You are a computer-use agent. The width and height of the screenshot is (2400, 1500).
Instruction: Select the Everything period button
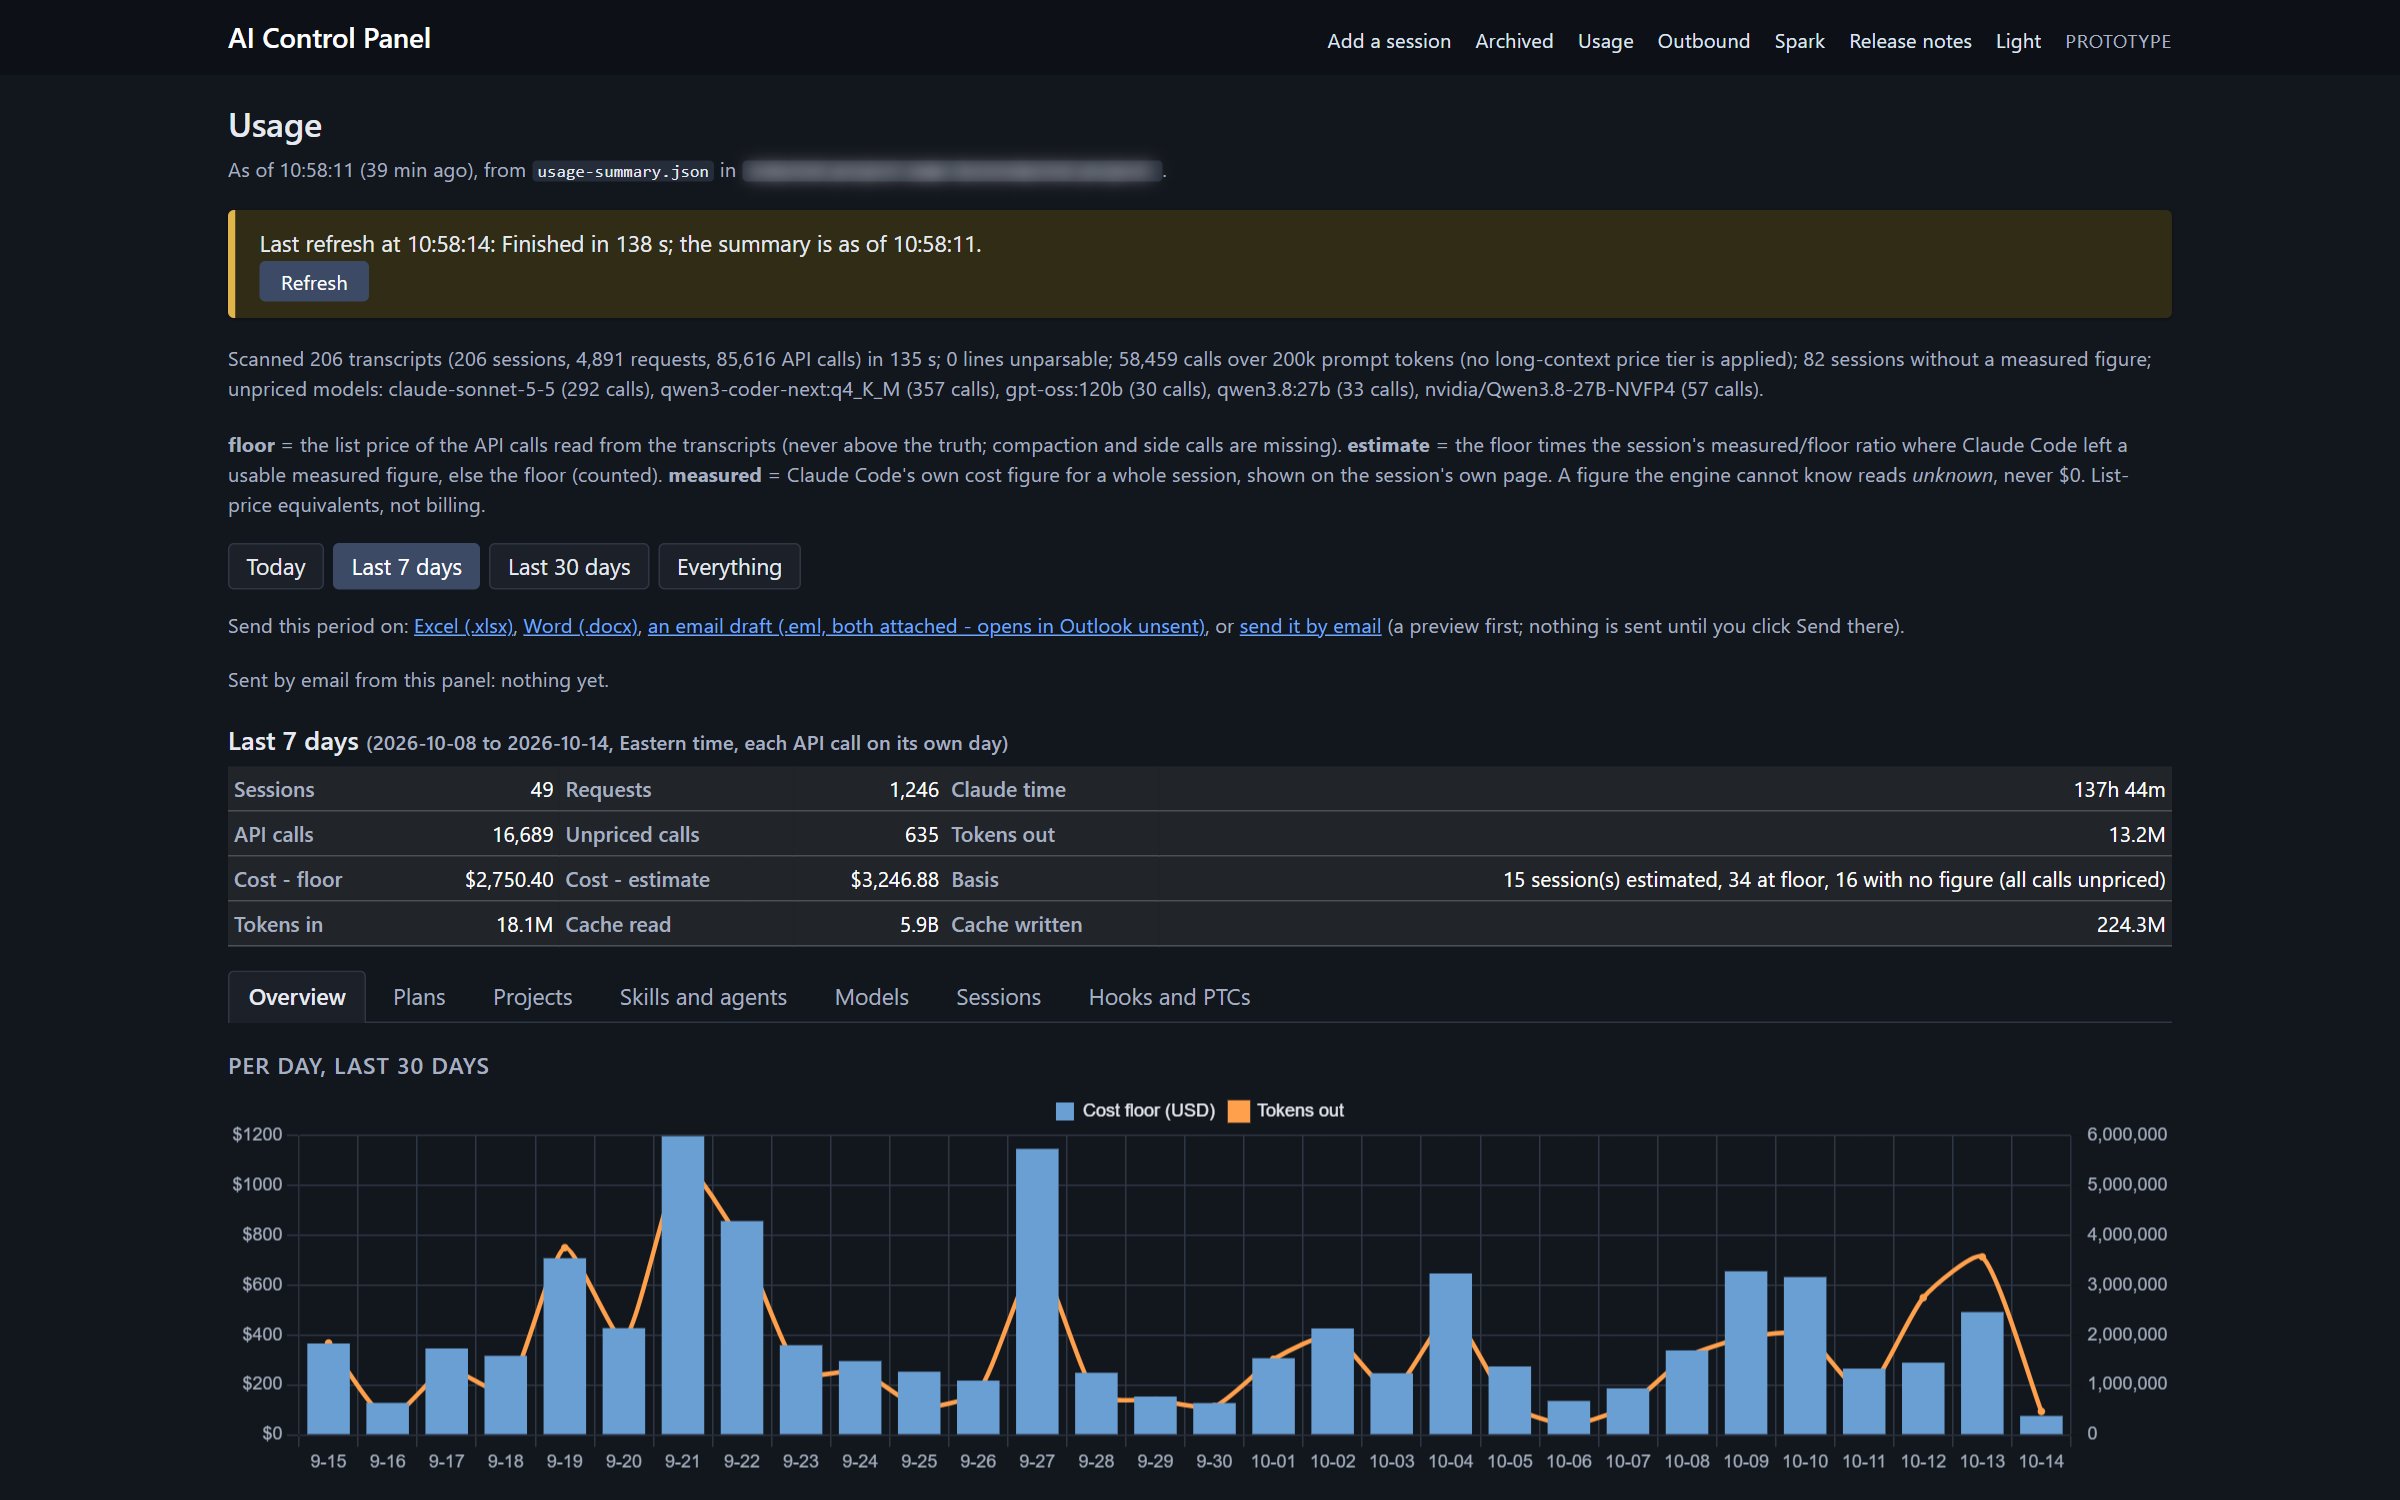(x=729, y=567)
